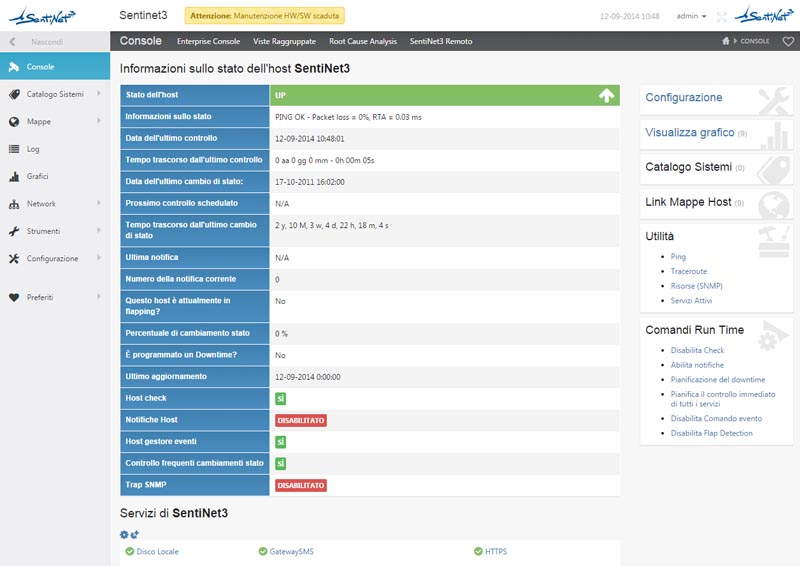Click the back arrow next to Nascondi
The image size is (800, 566).
click(12, 41)
